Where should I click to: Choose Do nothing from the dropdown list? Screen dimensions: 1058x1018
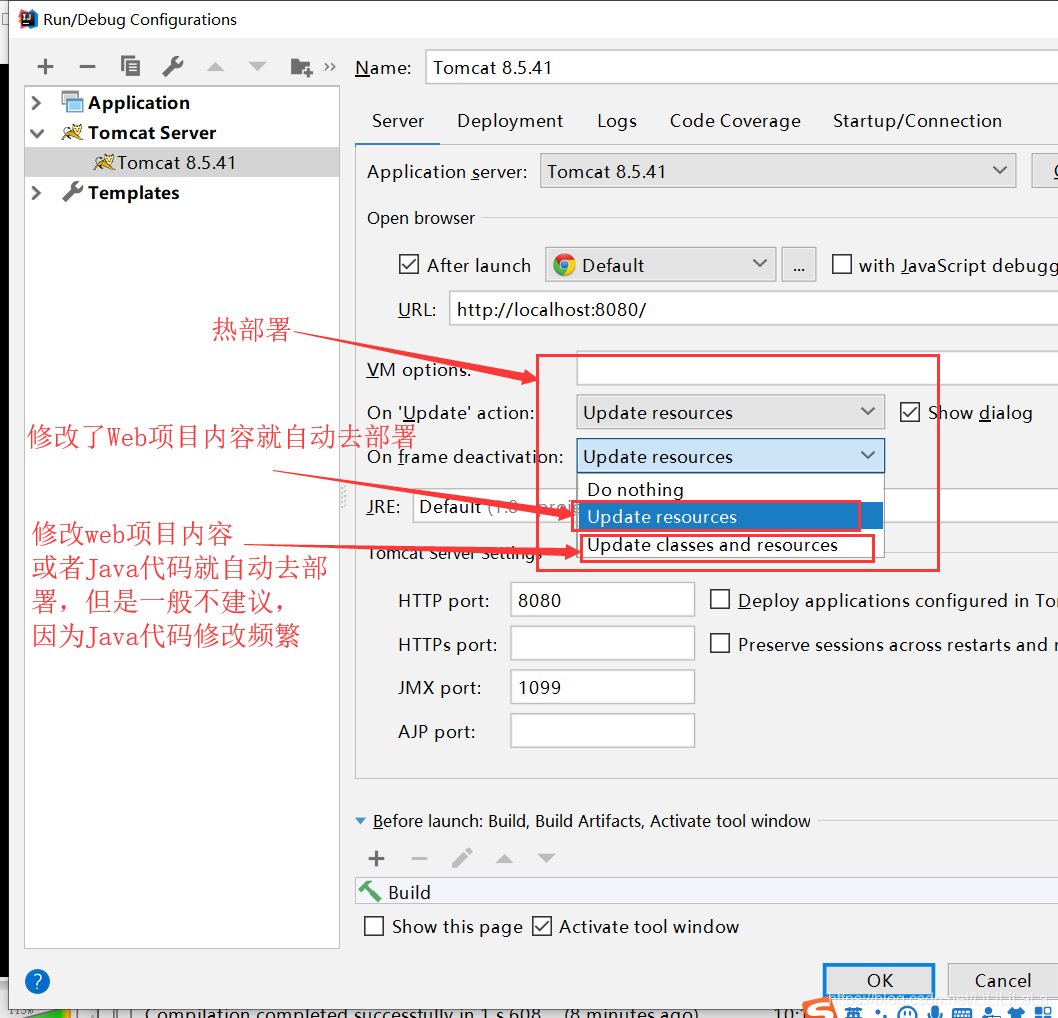click(x=730, y=489)
